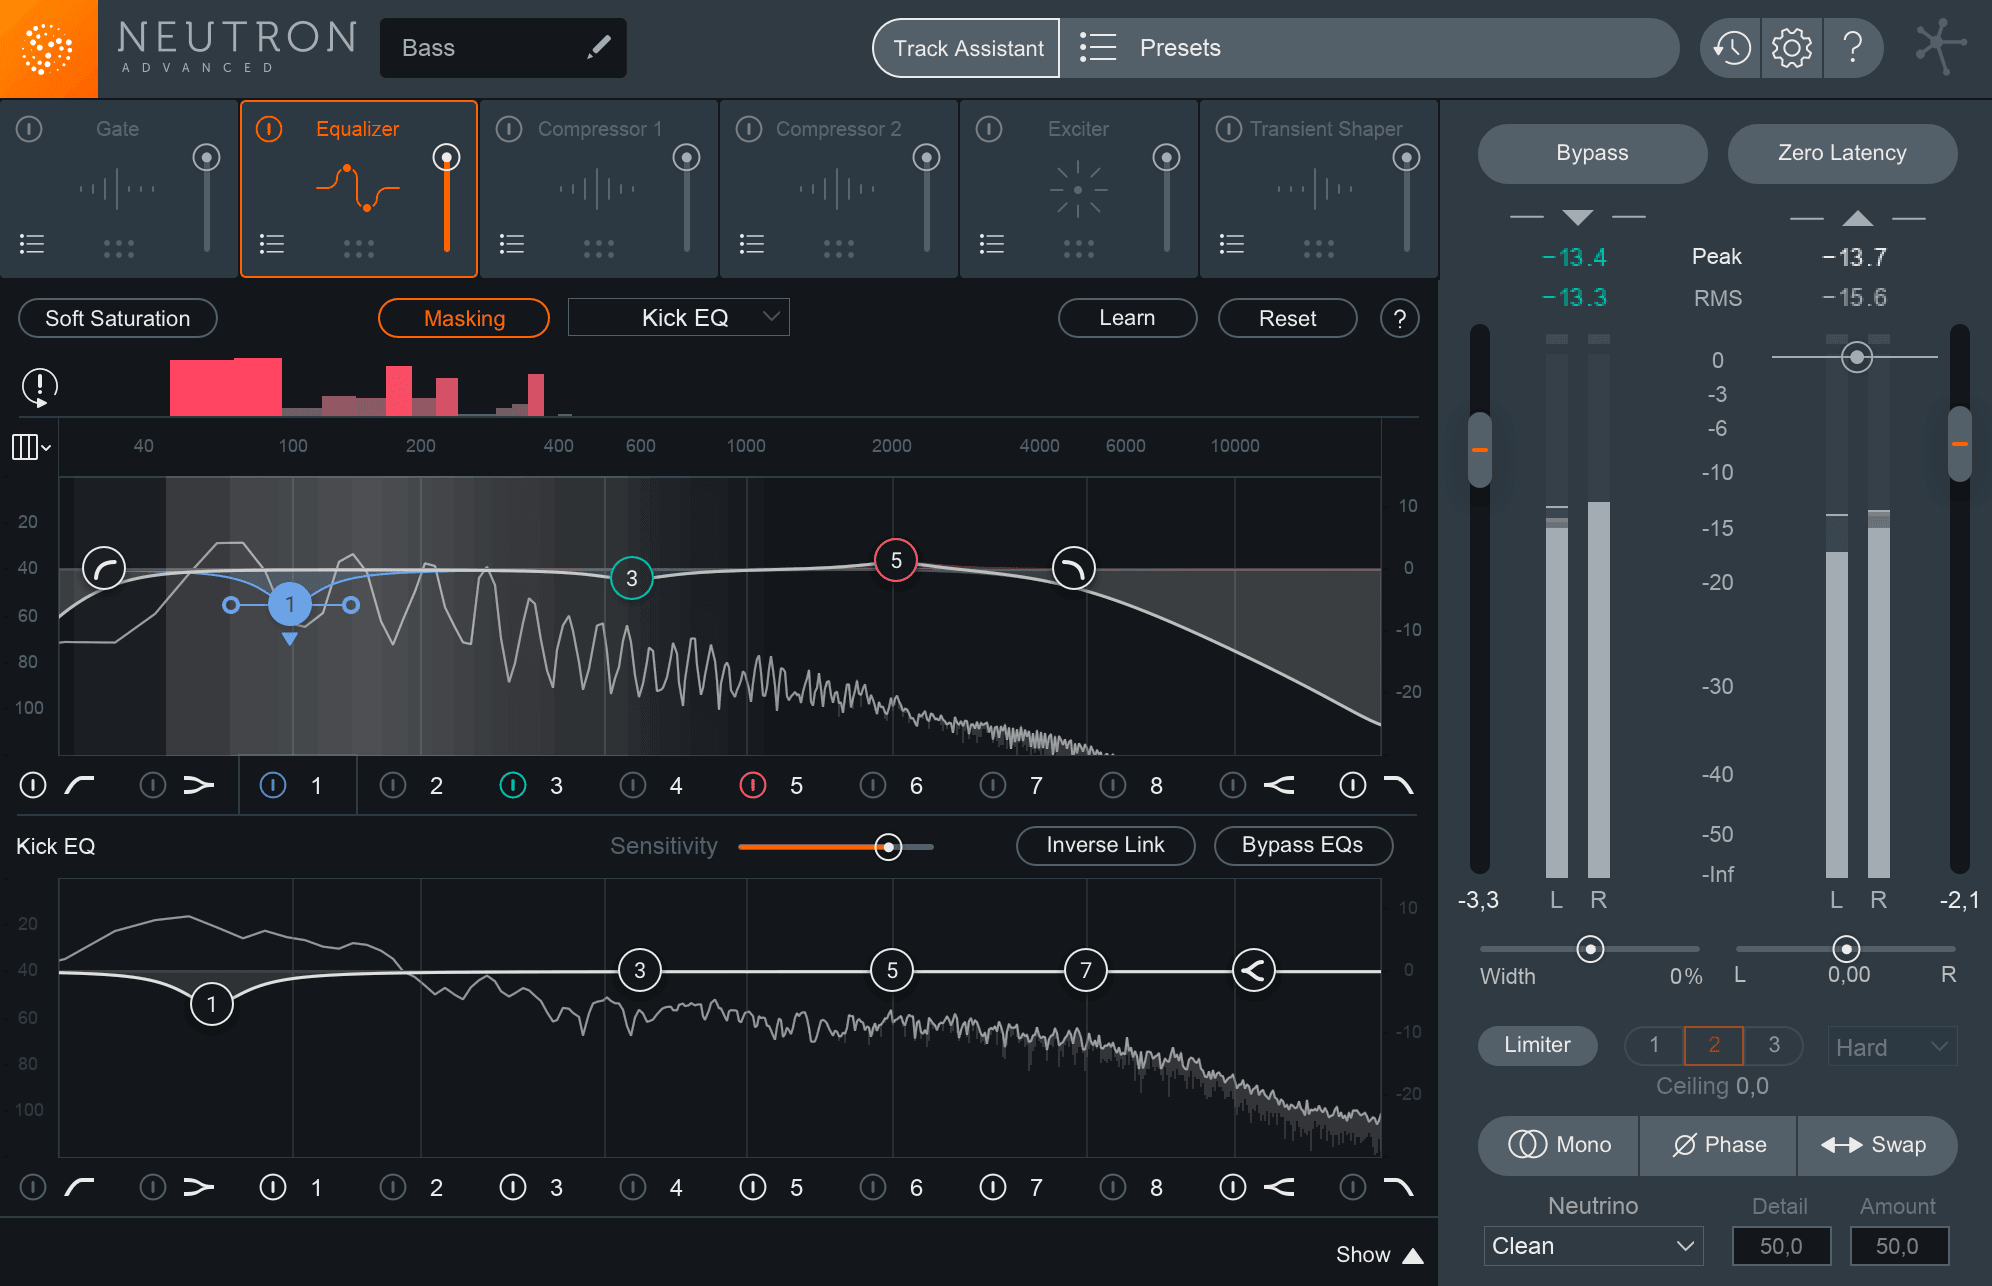
Task: Open settings with the gear icon
Action: click(x=1791, y=47)
